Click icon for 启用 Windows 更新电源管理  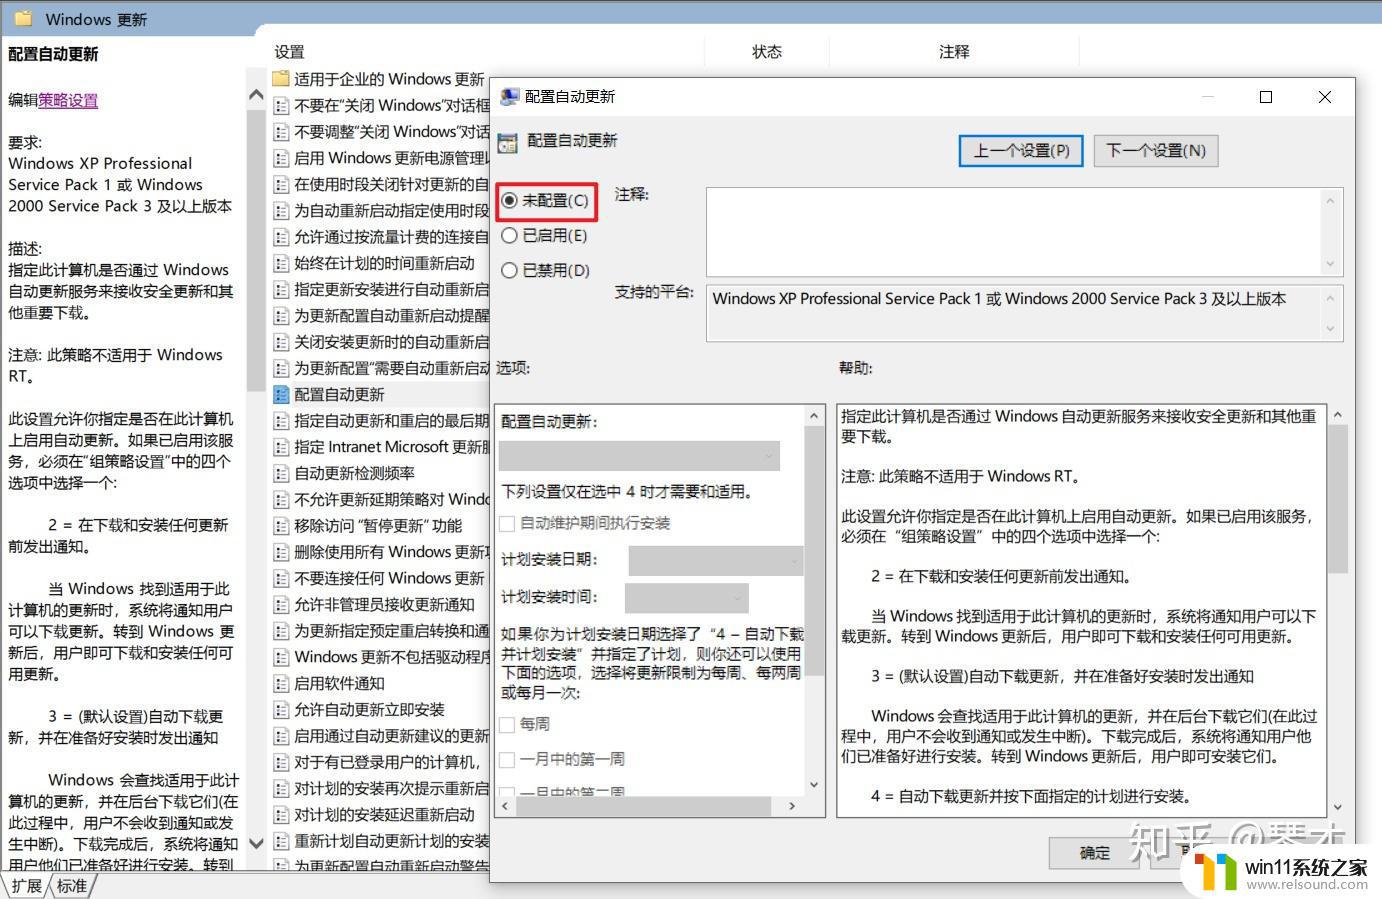pos(281,158)
